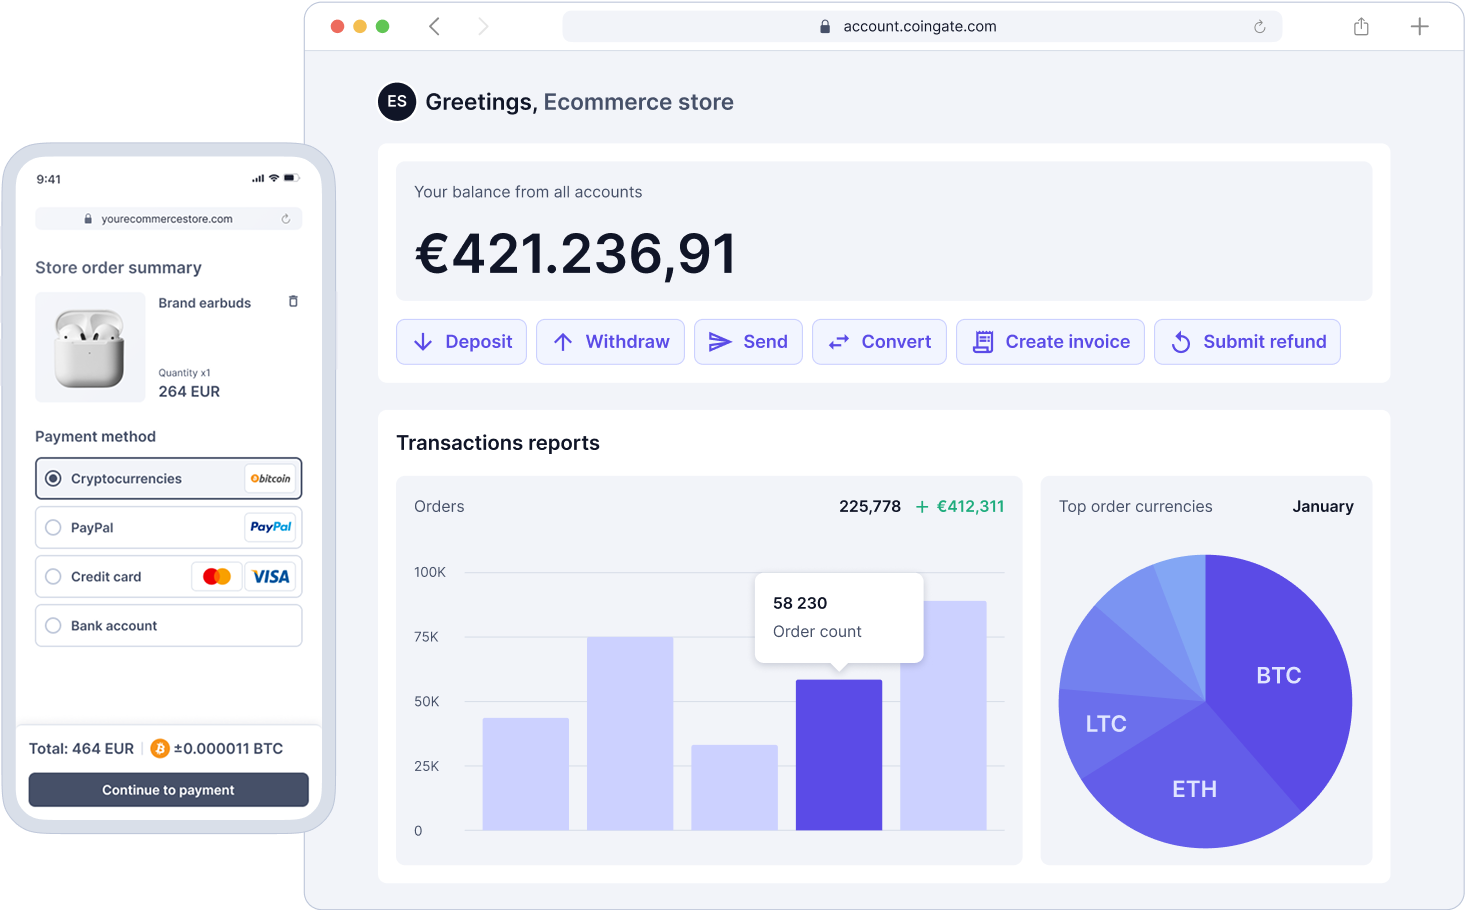Choose Bank account payment option
This screenshot has width=1465, height=910.
(52, 625)
